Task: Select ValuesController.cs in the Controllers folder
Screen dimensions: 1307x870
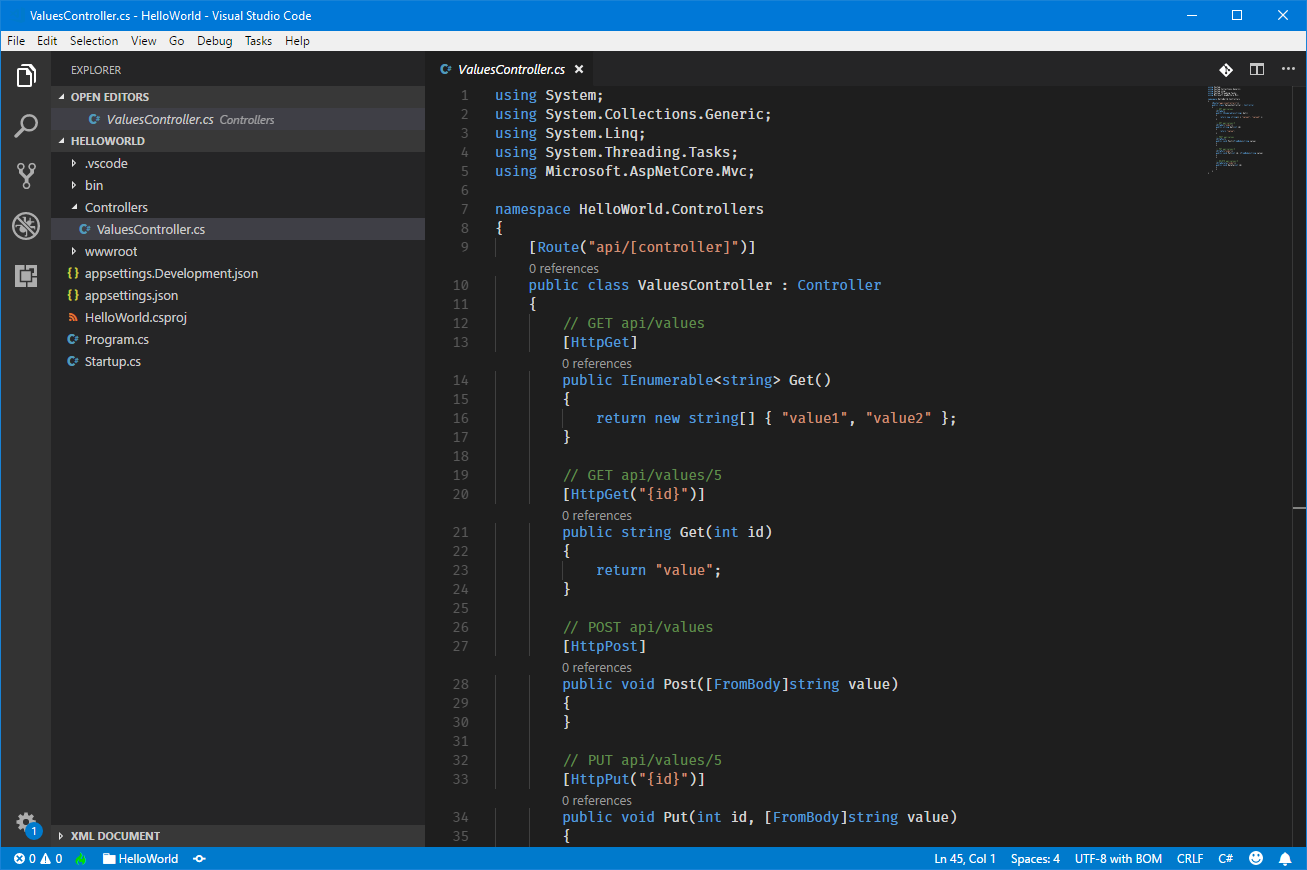Action: coord(238,229)
